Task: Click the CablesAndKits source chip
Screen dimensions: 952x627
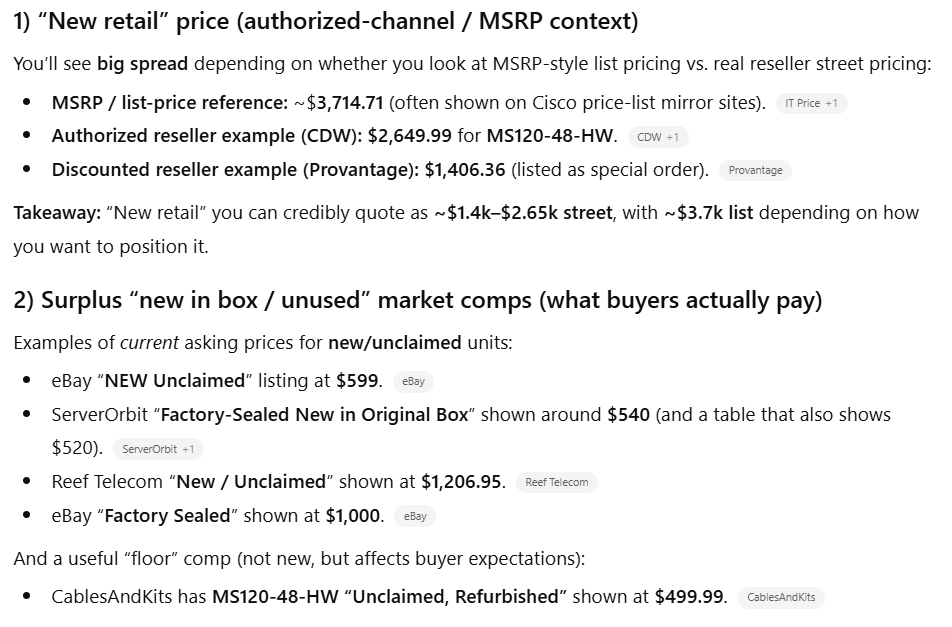Action: [781, 598]
